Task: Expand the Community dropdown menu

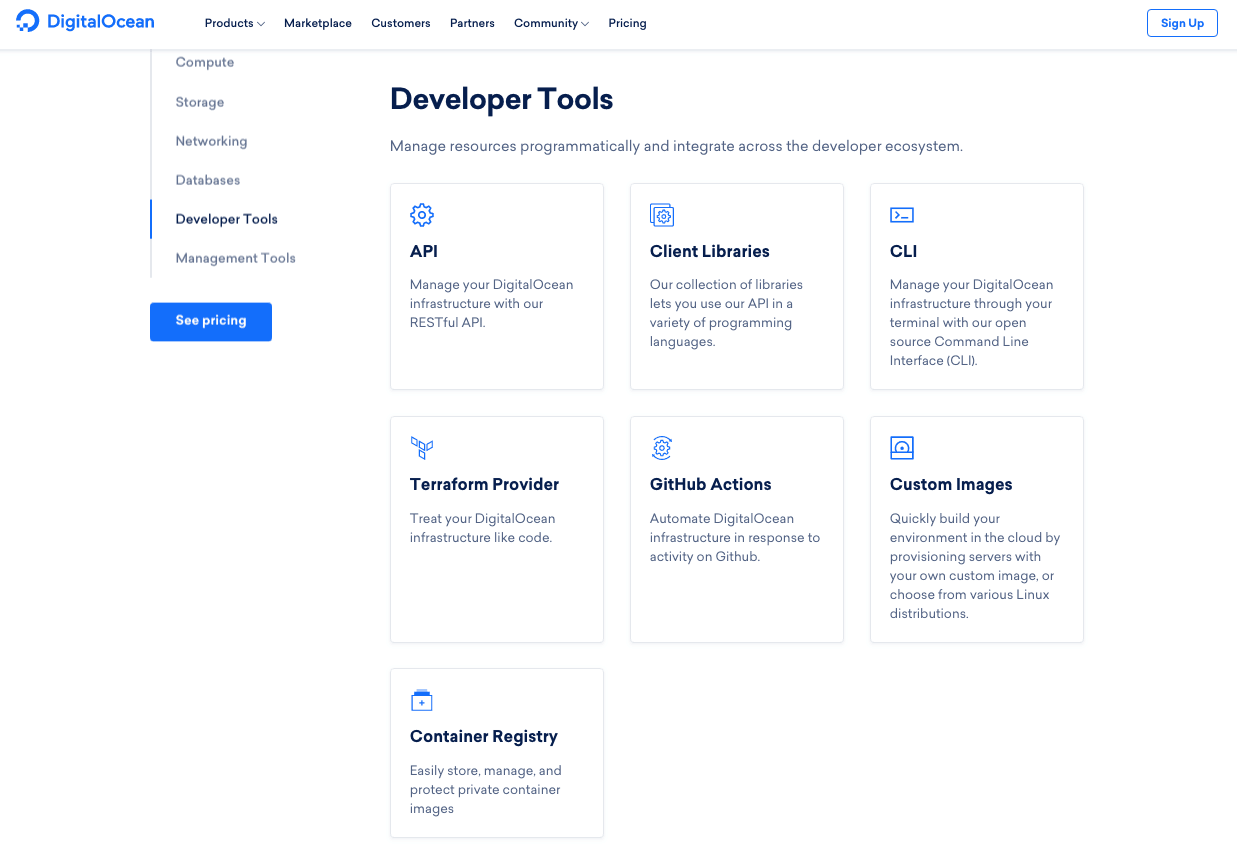Action: 551,23
